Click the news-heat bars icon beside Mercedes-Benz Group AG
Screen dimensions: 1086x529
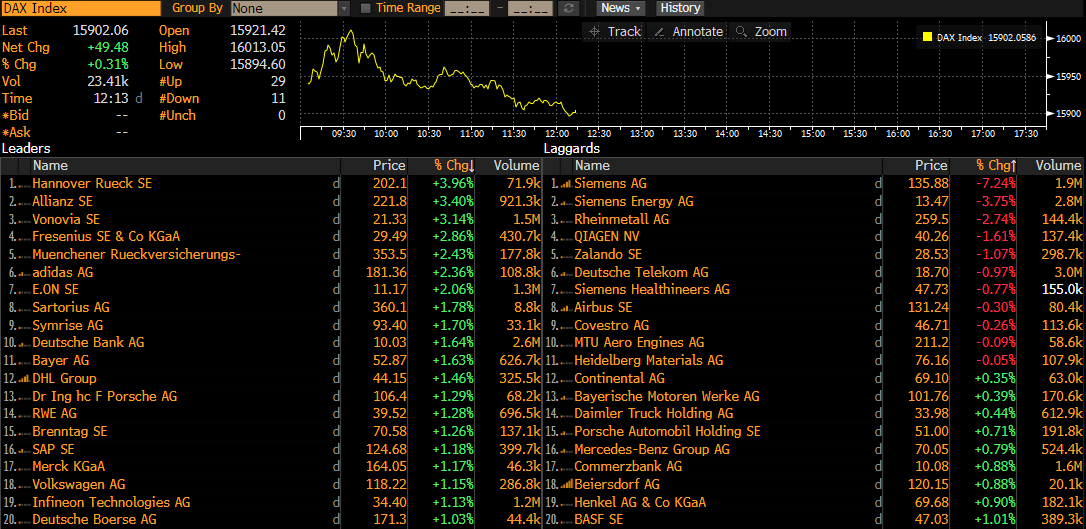[565, 449]
